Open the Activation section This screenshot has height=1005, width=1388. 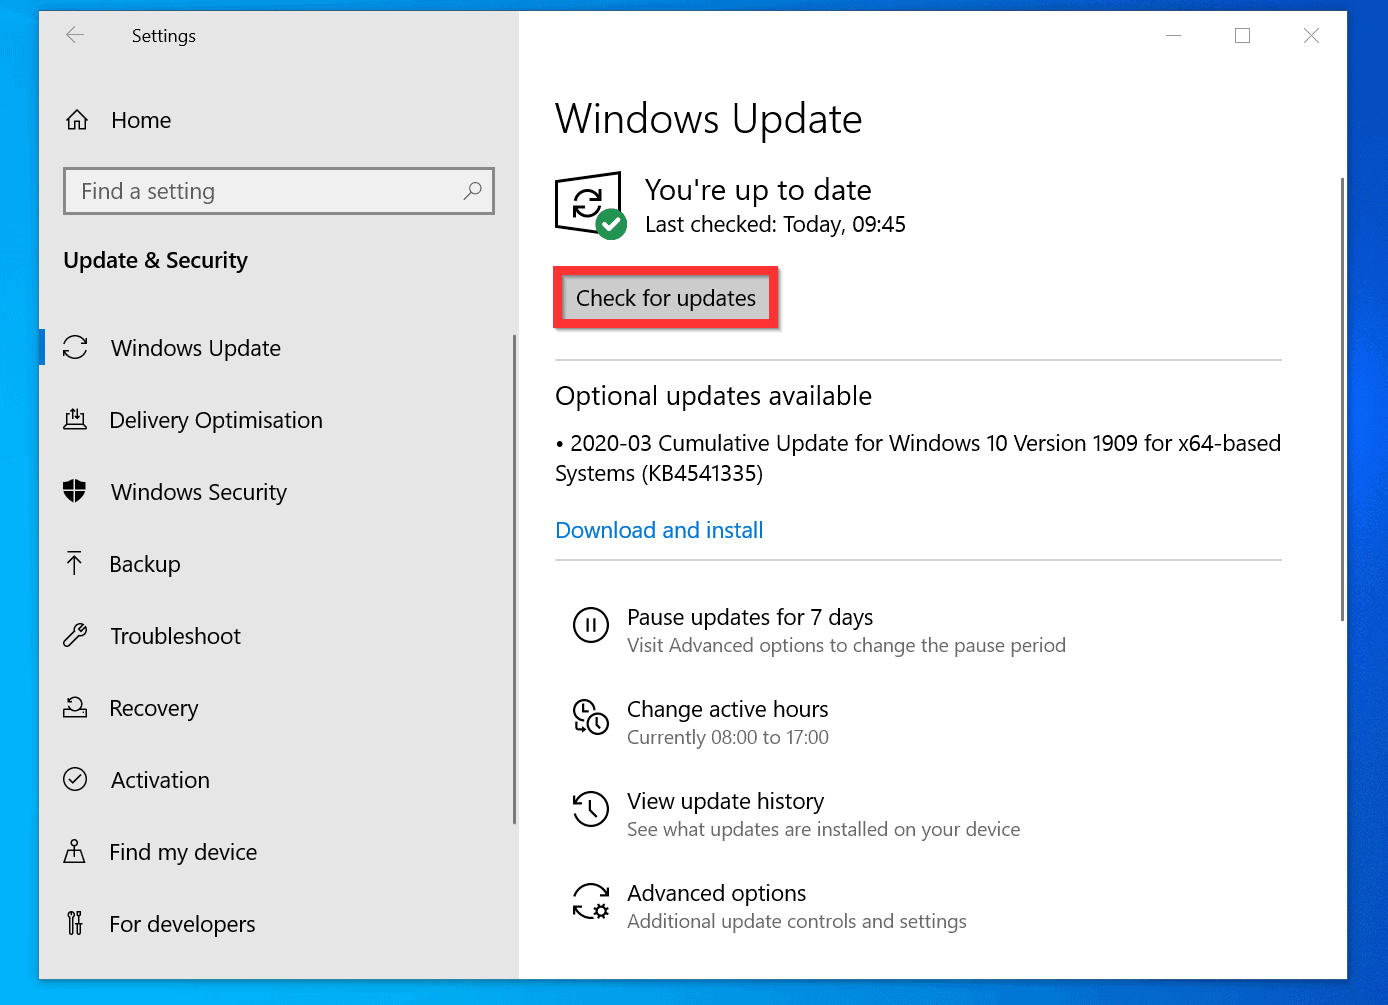pos(160,780)
